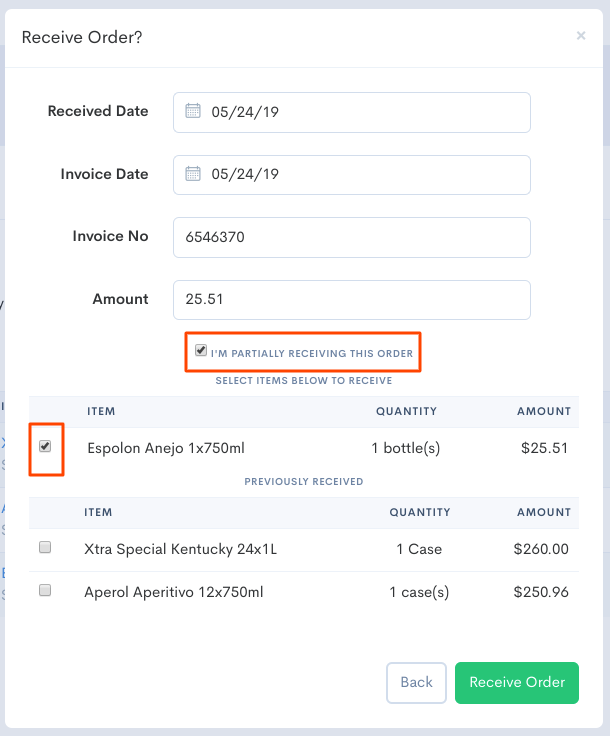Focus the Received Date text showing 05/24/19
The height and width of the screenshot is (736, 610).
[245, 112]
